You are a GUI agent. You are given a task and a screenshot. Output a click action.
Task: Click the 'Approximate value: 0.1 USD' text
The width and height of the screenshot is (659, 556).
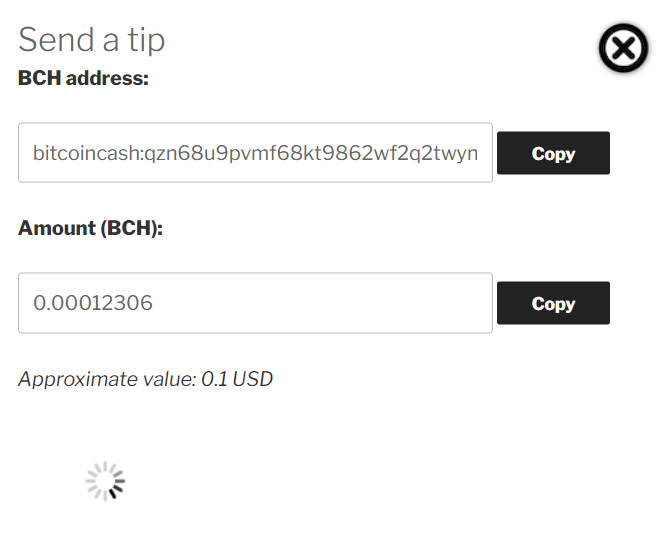pos(145,379)
